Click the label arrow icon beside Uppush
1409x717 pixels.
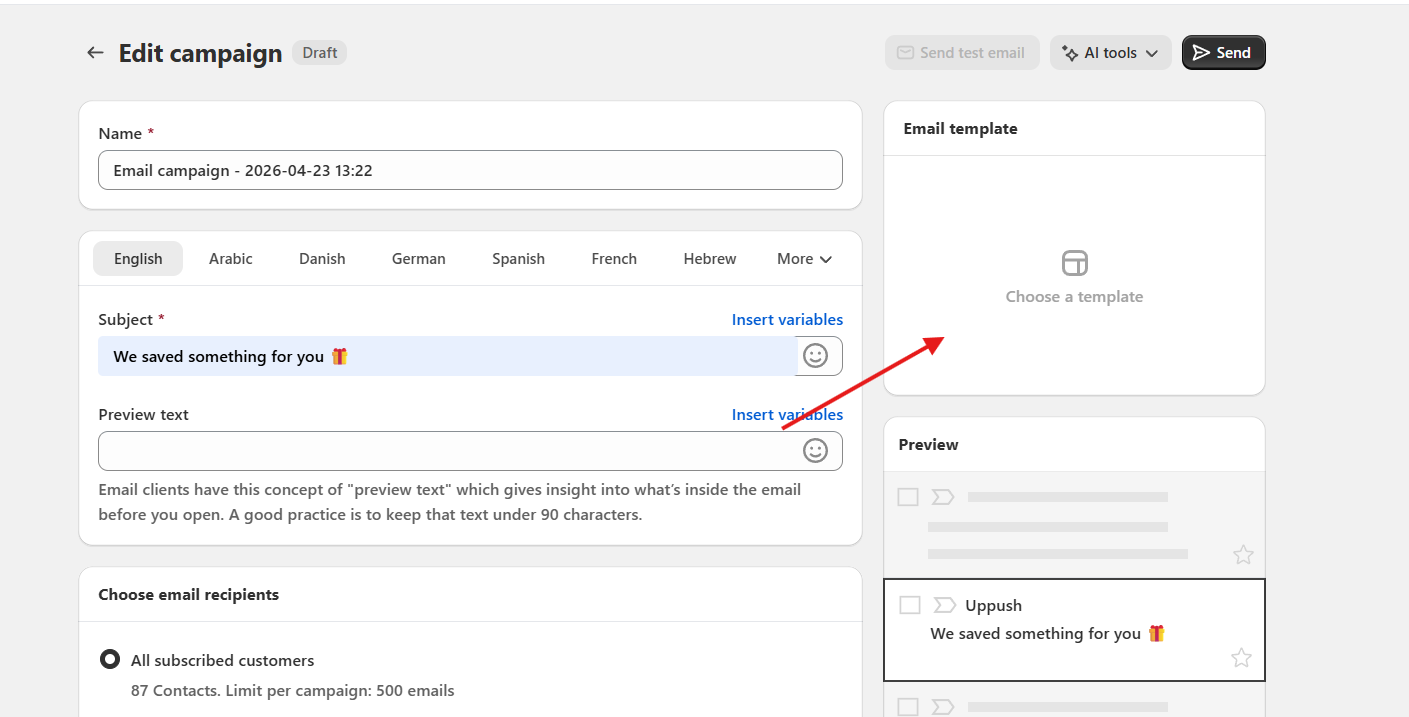point(943,605)
